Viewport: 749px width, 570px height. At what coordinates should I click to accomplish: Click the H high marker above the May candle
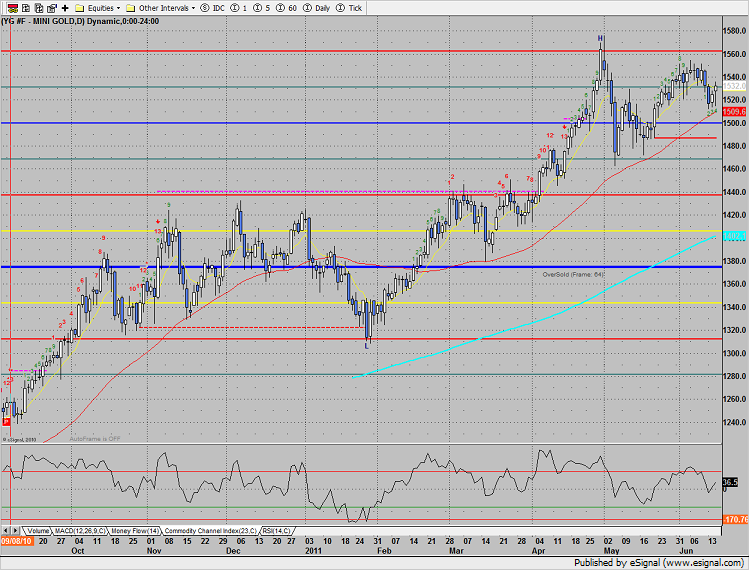click(x=600, y=38)
